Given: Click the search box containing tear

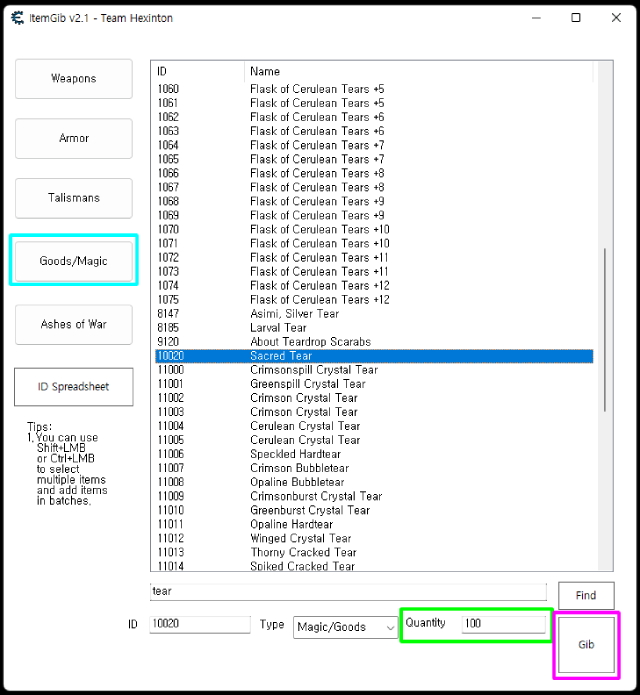Looking at the screenshot, I should (348, 592).
